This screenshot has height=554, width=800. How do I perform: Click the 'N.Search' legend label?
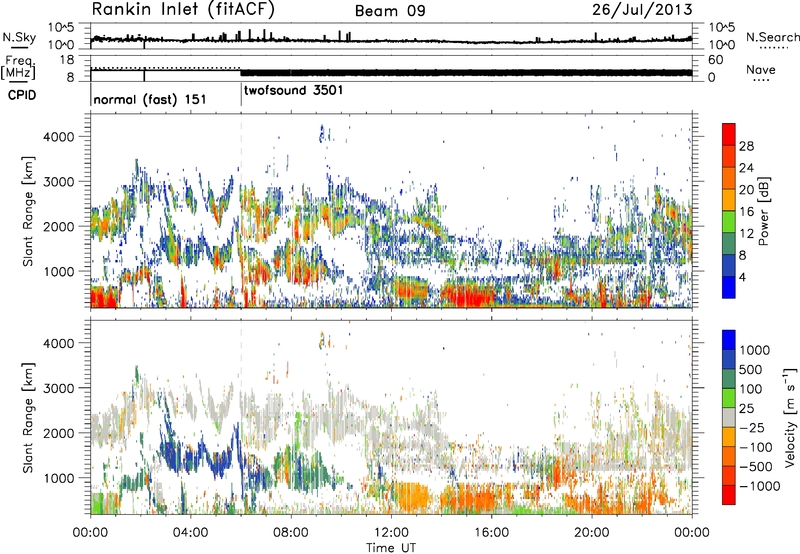coord(773,37)
